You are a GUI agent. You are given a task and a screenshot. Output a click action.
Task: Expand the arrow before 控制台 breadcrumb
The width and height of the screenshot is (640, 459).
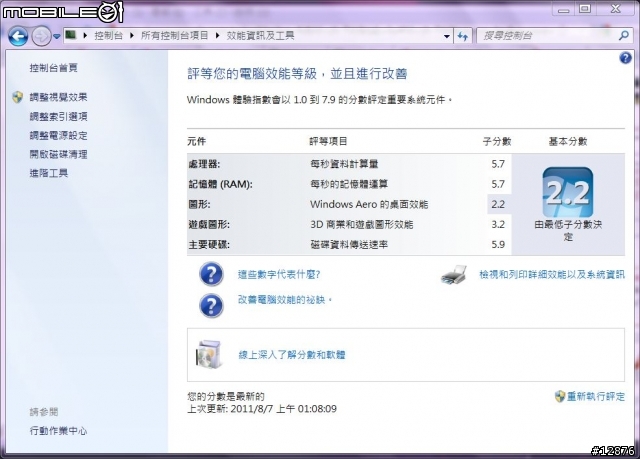coord(85,35)
